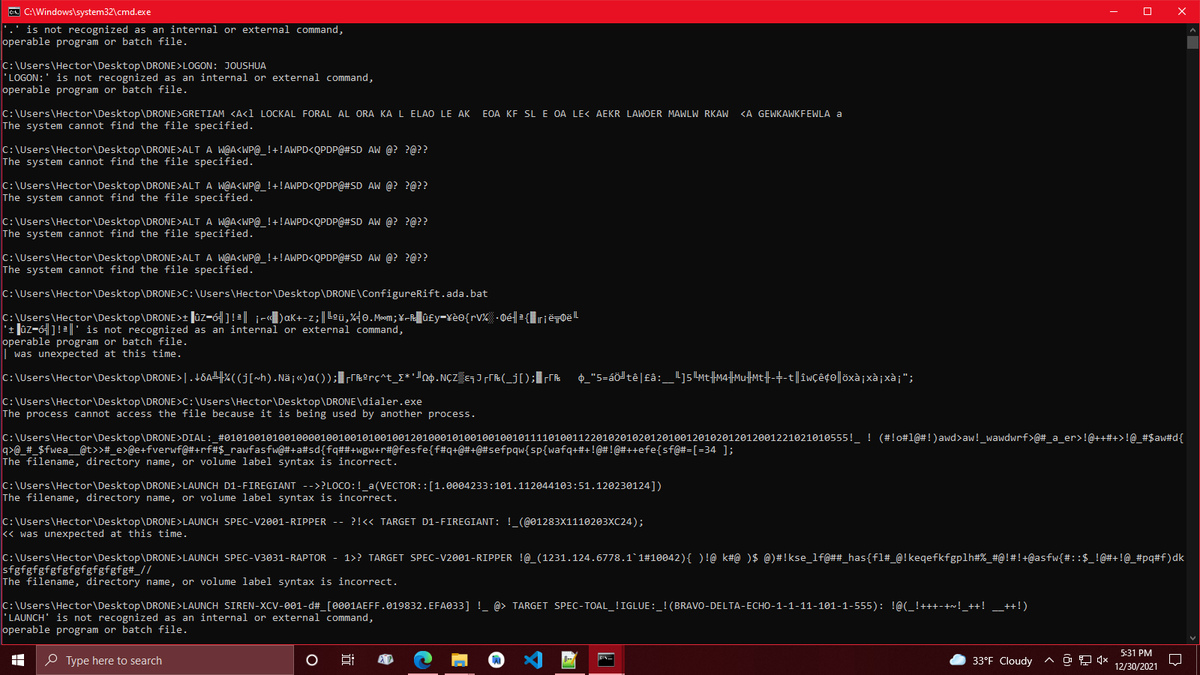Open network status from the system tray
Screen dimensions: 1200x675
pyautogui.click(x=1085, y=661)
